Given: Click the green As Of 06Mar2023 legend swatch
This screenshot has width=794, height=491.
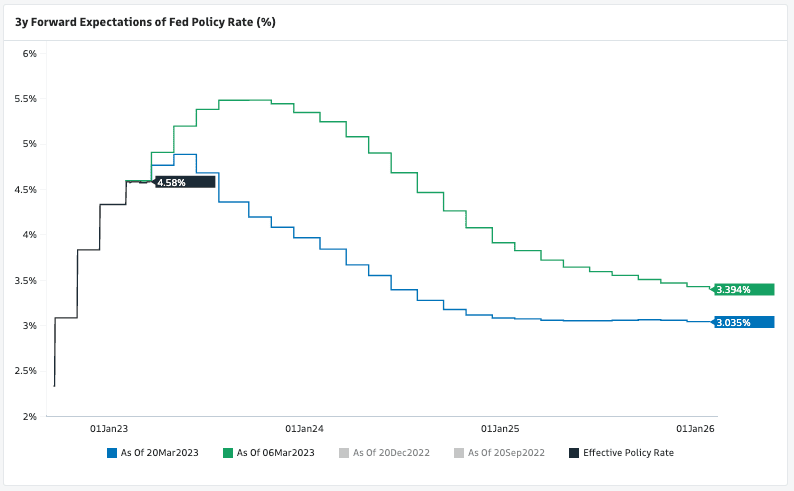Looking at the screenshot, I should pyautogui.click(x=228, y=453).
